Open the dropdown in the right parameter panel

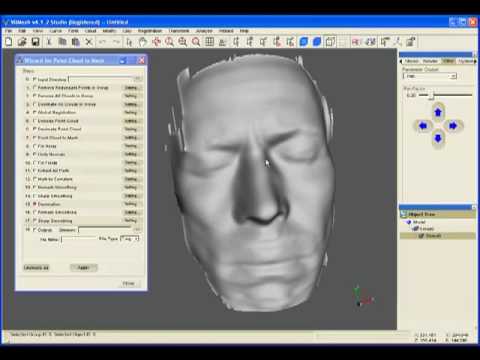430,76
